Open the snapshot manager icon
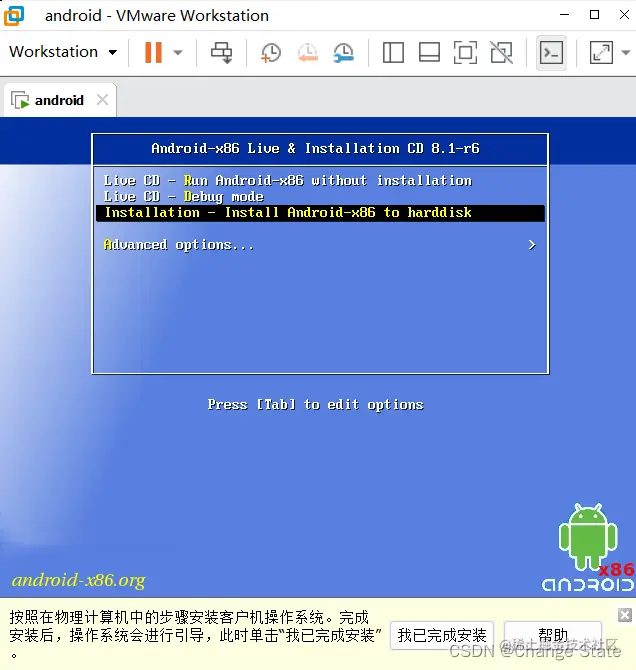 (x=344, y=53)
